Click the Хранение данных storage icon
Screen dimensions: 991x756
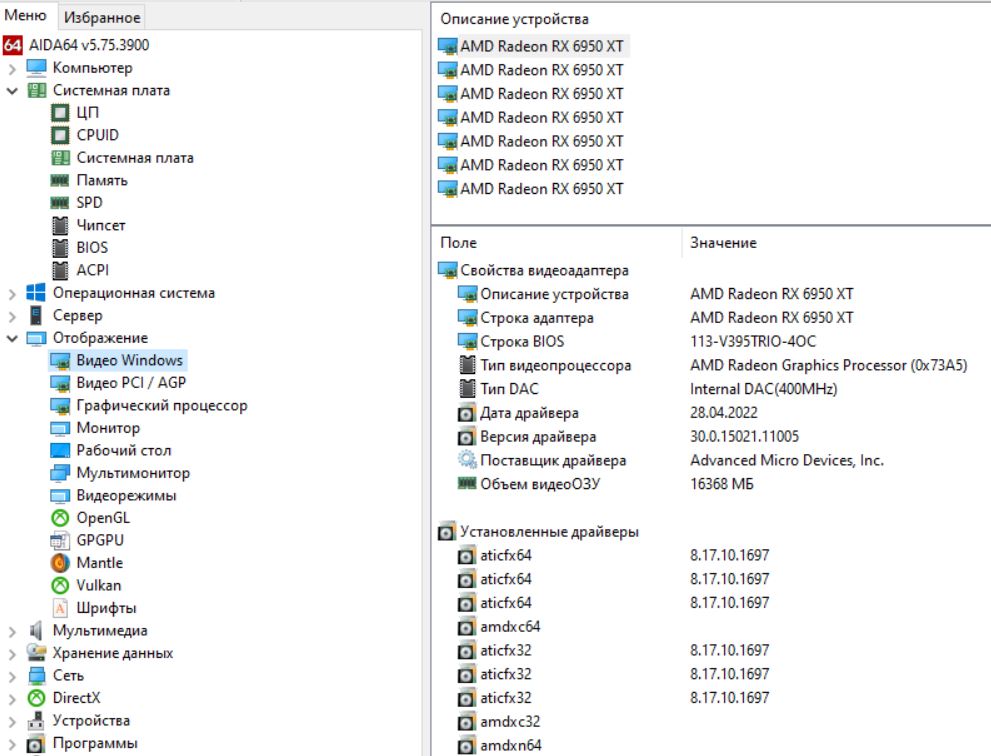click(x=36, y=653)
